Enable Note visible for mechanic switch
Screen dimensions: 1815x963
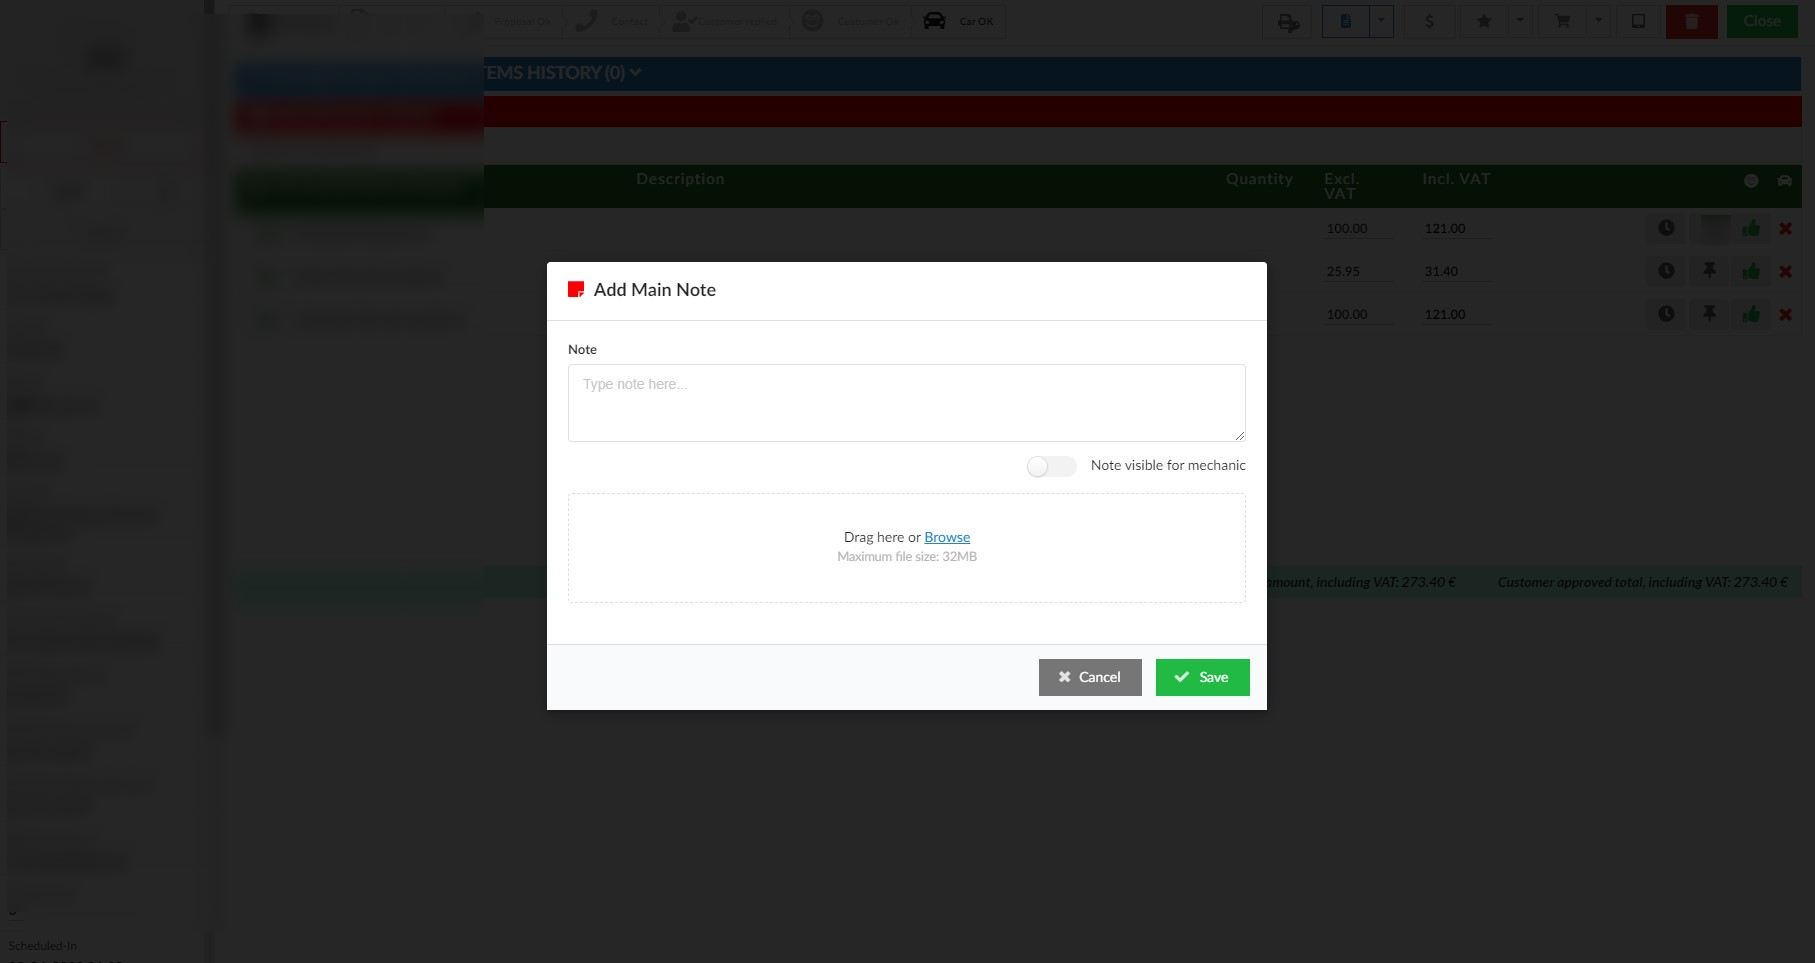pyautogui.click(x=1051, y=466)
